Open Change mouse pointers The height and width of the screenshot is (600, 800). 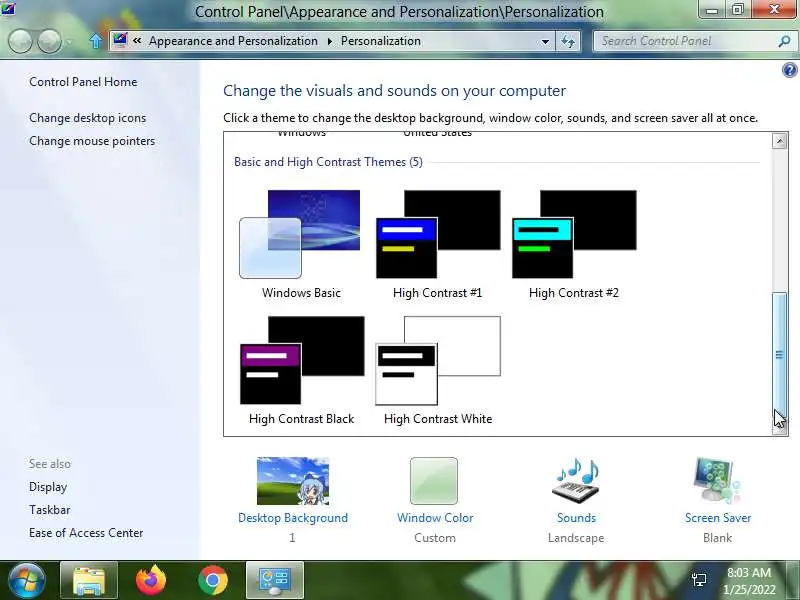[x=92, y=141]
